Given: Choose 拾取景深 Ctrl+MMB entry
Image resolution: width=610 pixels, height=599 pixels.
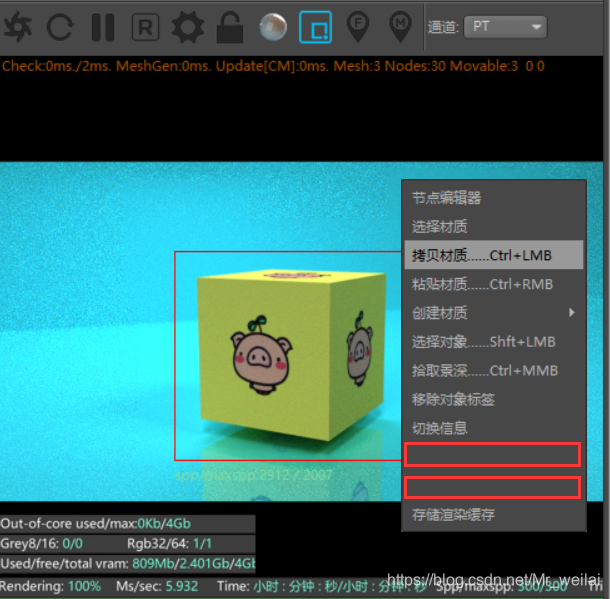Looking at the screenshot, I should [494, 370].
